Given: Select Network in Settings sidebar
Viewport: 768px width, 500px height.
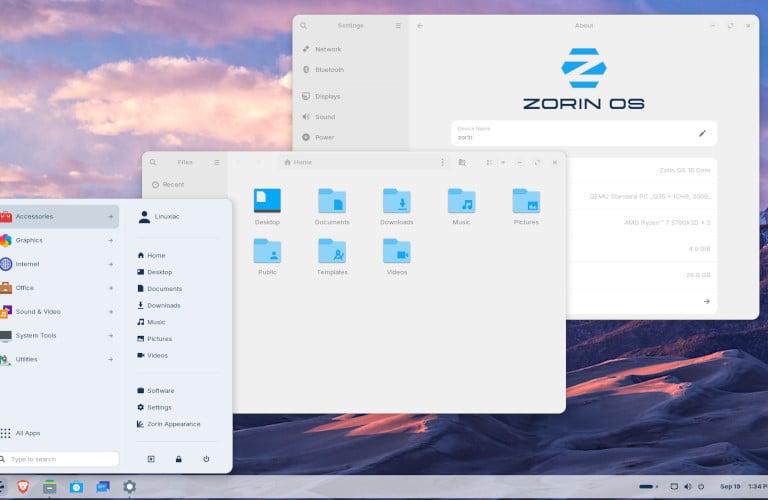Looking at the screenshot, I should (351, 49).
